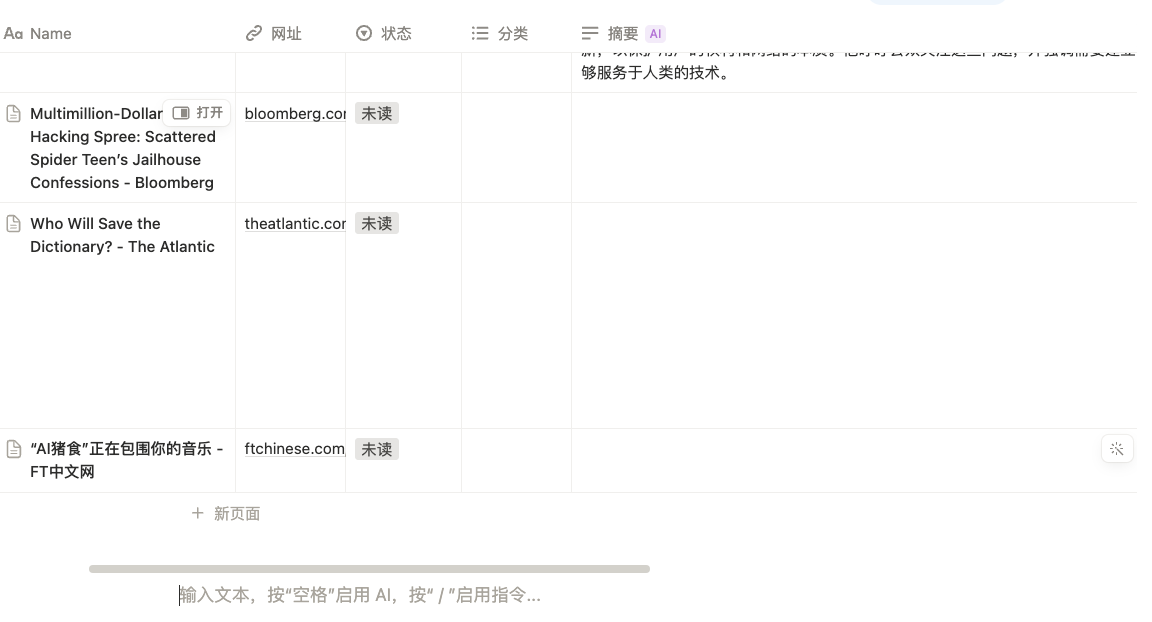Viewport: 1152px width, 622px height.
Task: Open the 未读 status dropdown for the Atlantic row
Action: [x=377, y=223]
